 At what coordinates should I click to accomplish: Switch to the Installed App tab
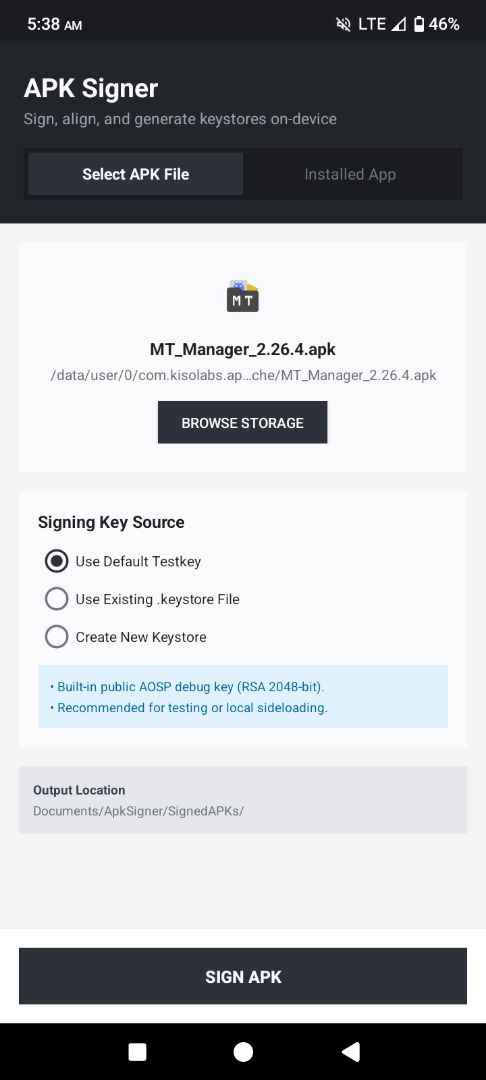pyautogui.click(x=350, y=174)
